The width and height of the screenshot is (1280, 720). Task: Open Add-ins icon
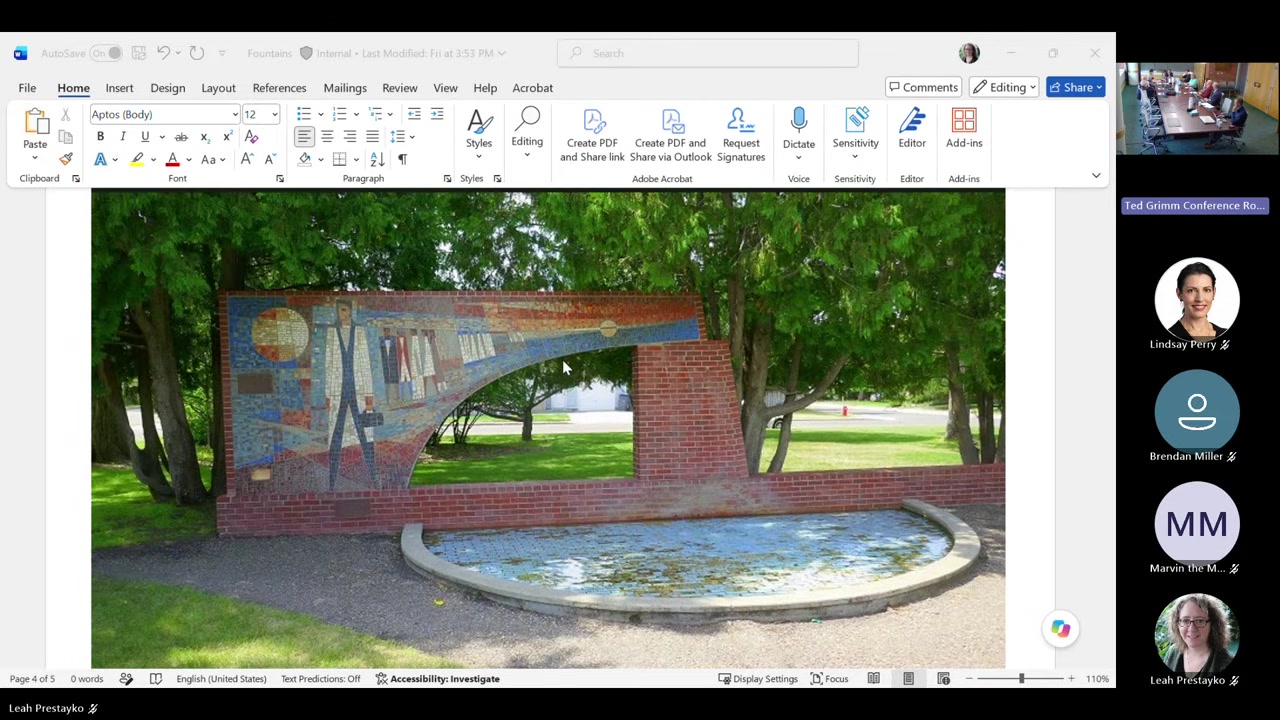964,121
